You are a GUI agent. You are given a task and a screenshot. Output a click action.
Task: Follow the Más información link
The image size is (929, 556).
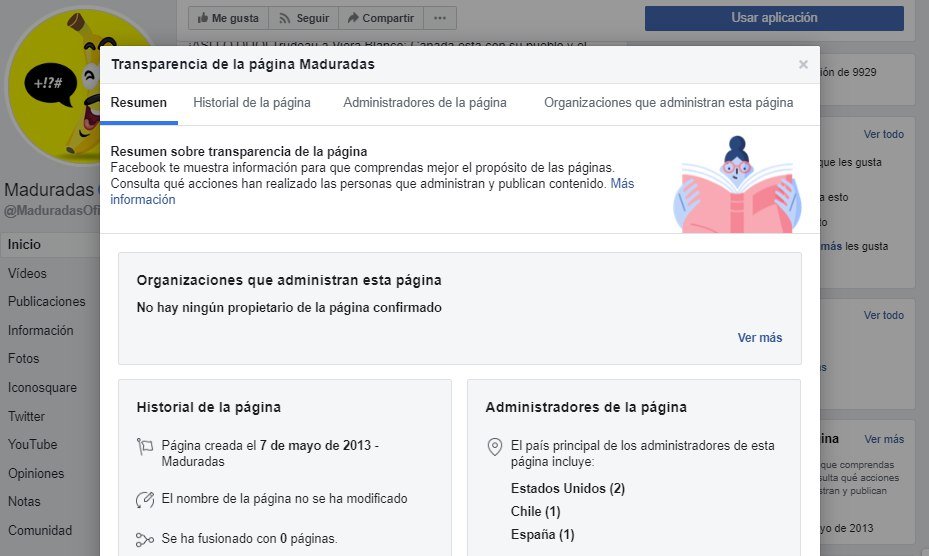372,191
